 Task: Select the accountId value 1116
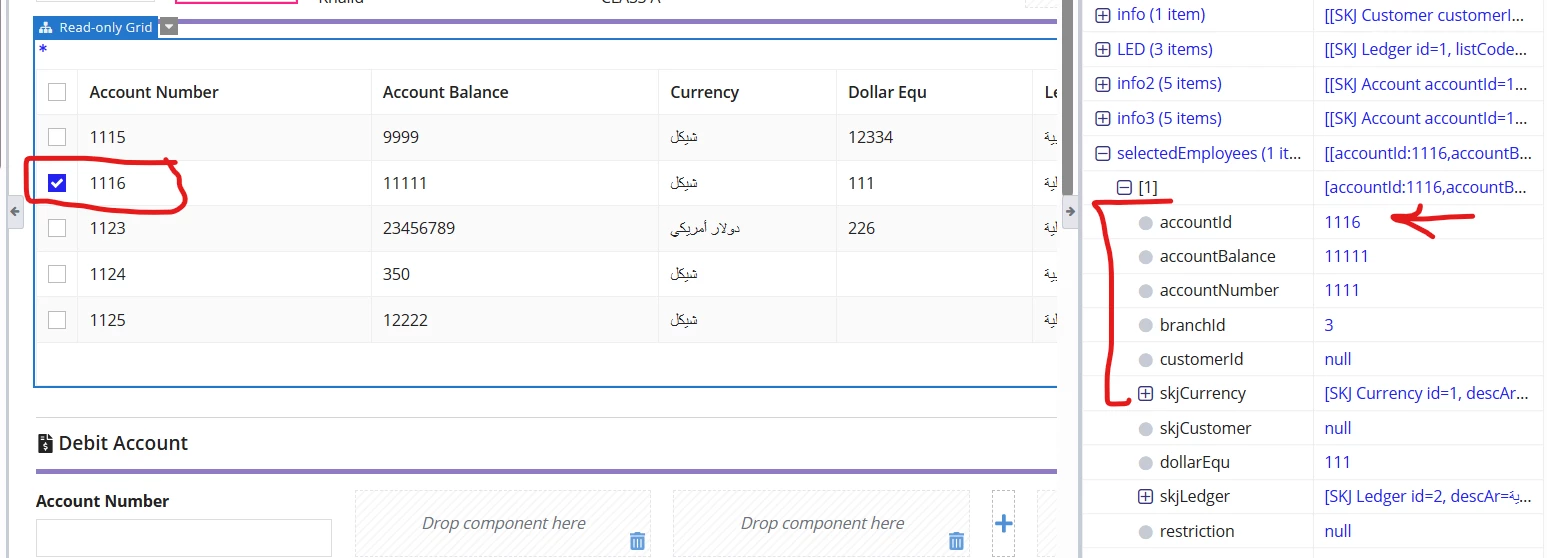tap(1342, 222)
